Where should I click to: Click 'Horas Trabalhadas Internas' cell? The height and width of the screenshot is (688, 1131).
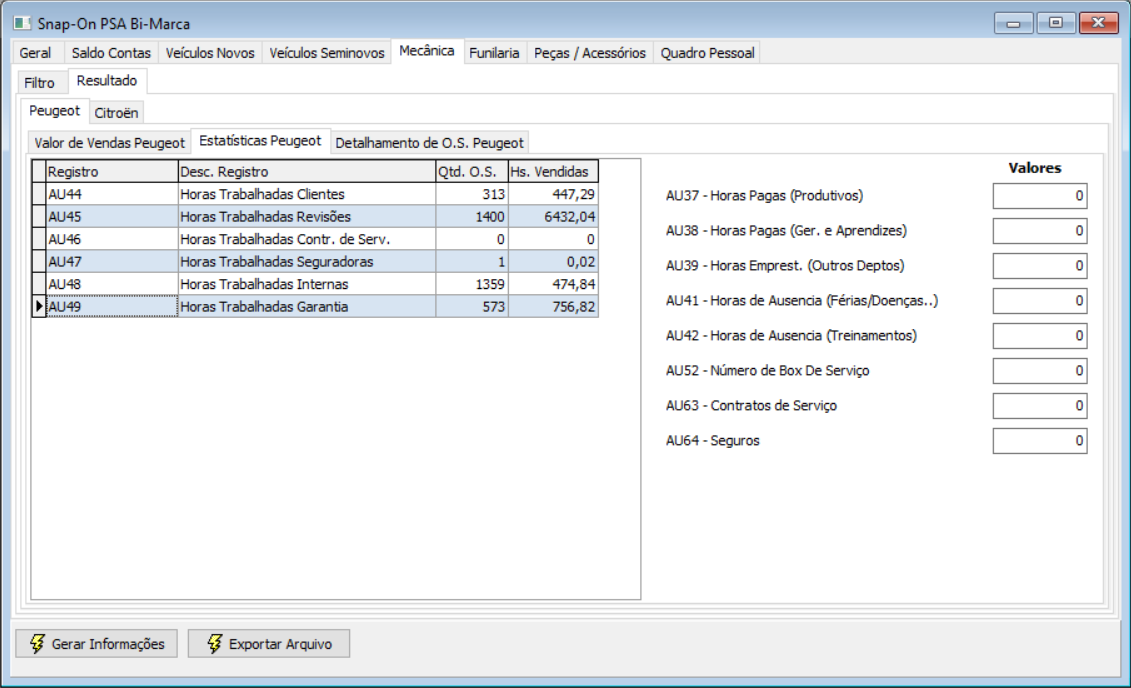(307, 283)
